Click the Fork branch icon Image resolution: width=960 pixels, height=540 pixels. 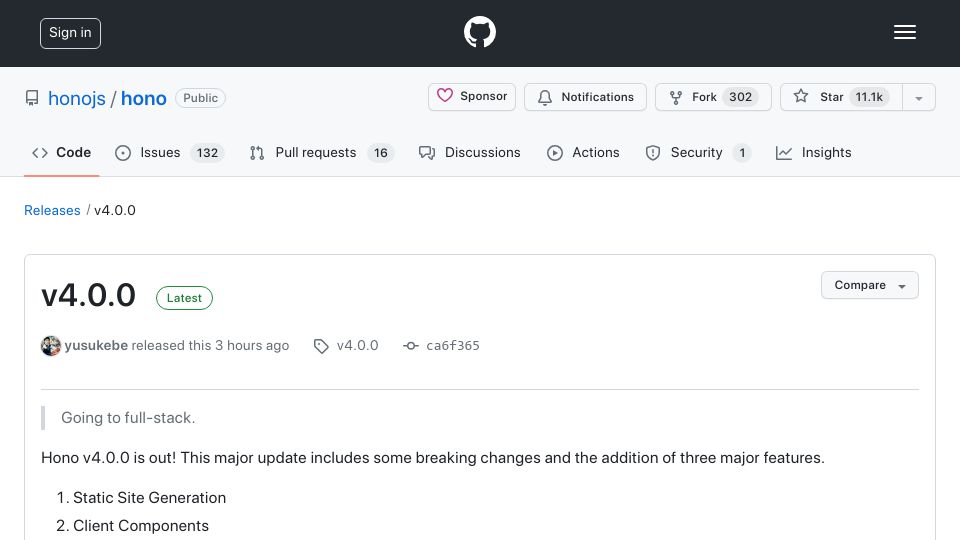pos(676,97)
